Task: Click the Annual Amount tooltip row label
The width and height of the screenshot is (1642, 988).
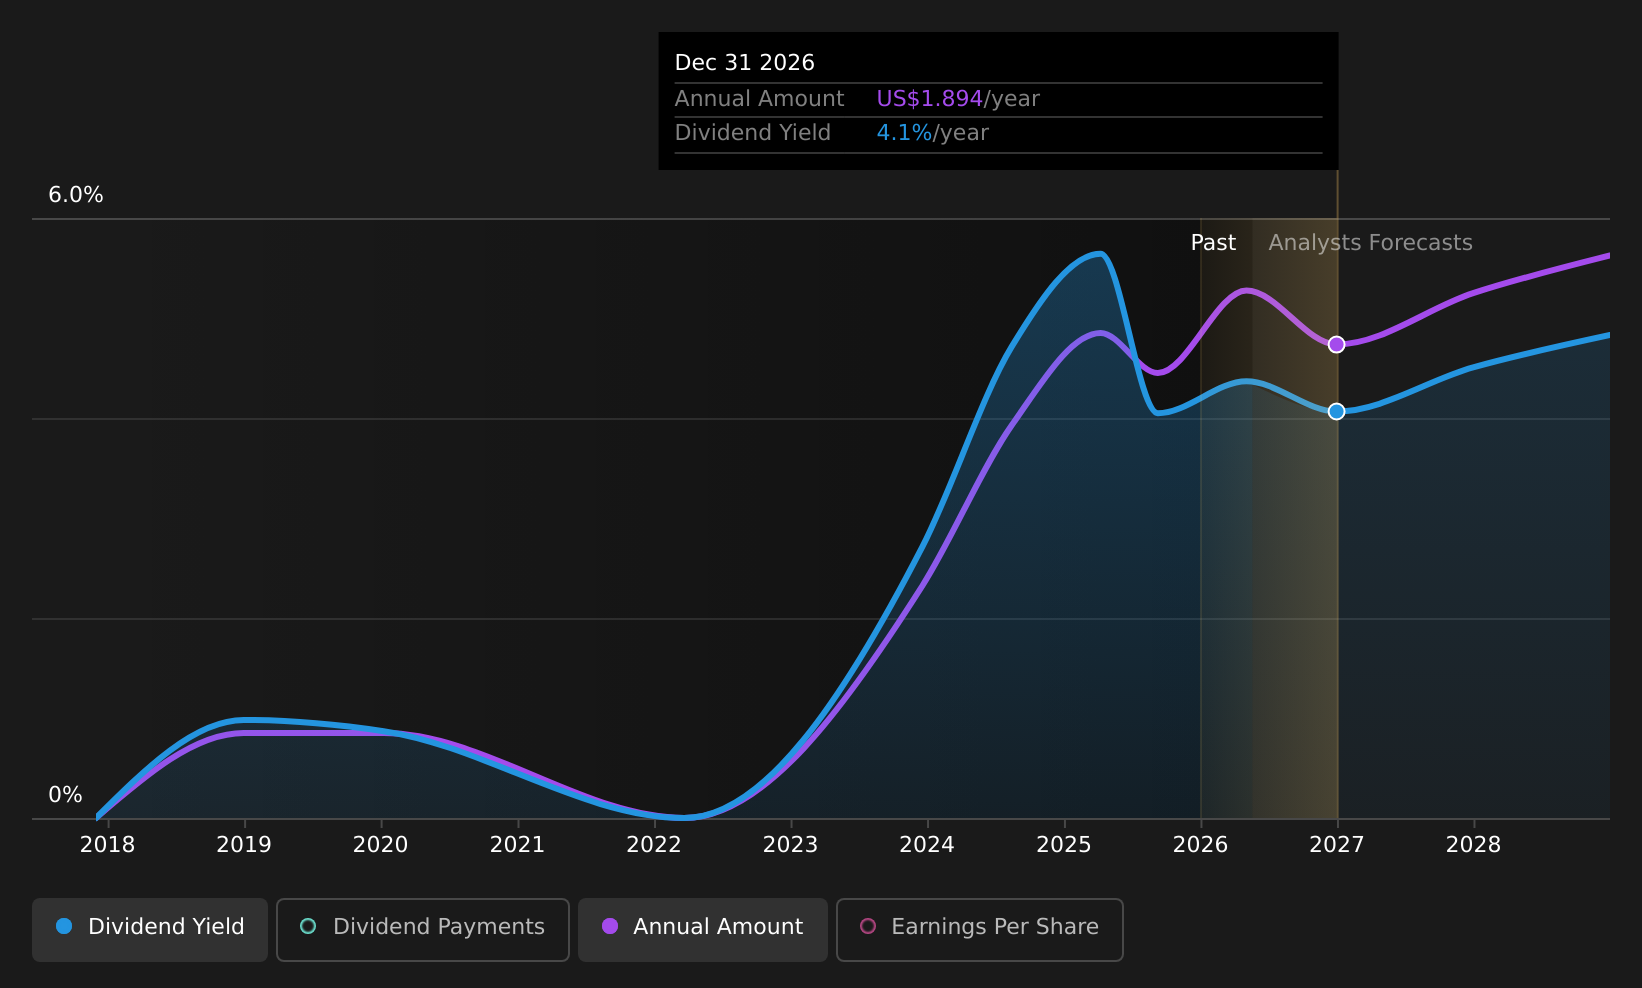Action: click(760, 99)
